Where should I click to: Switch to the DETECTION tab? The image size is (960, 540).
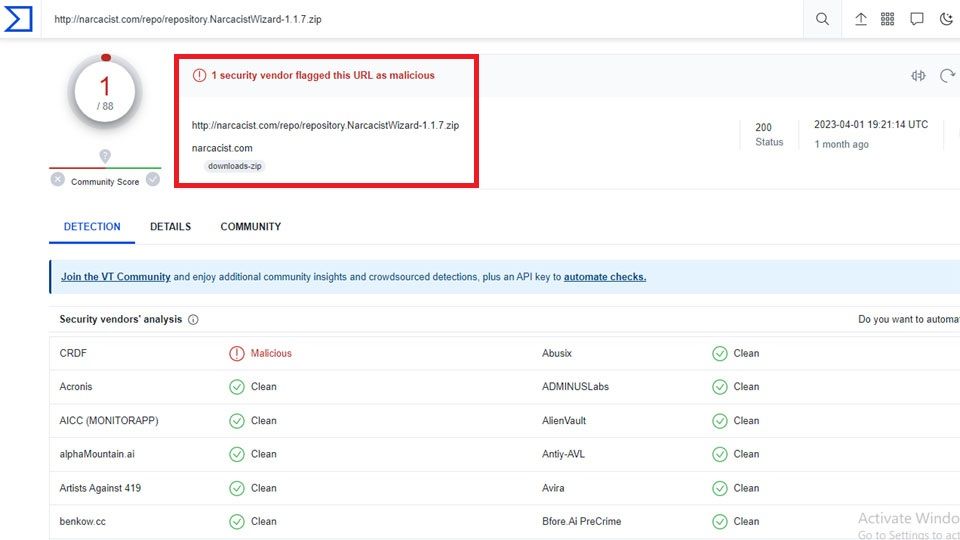92,227
